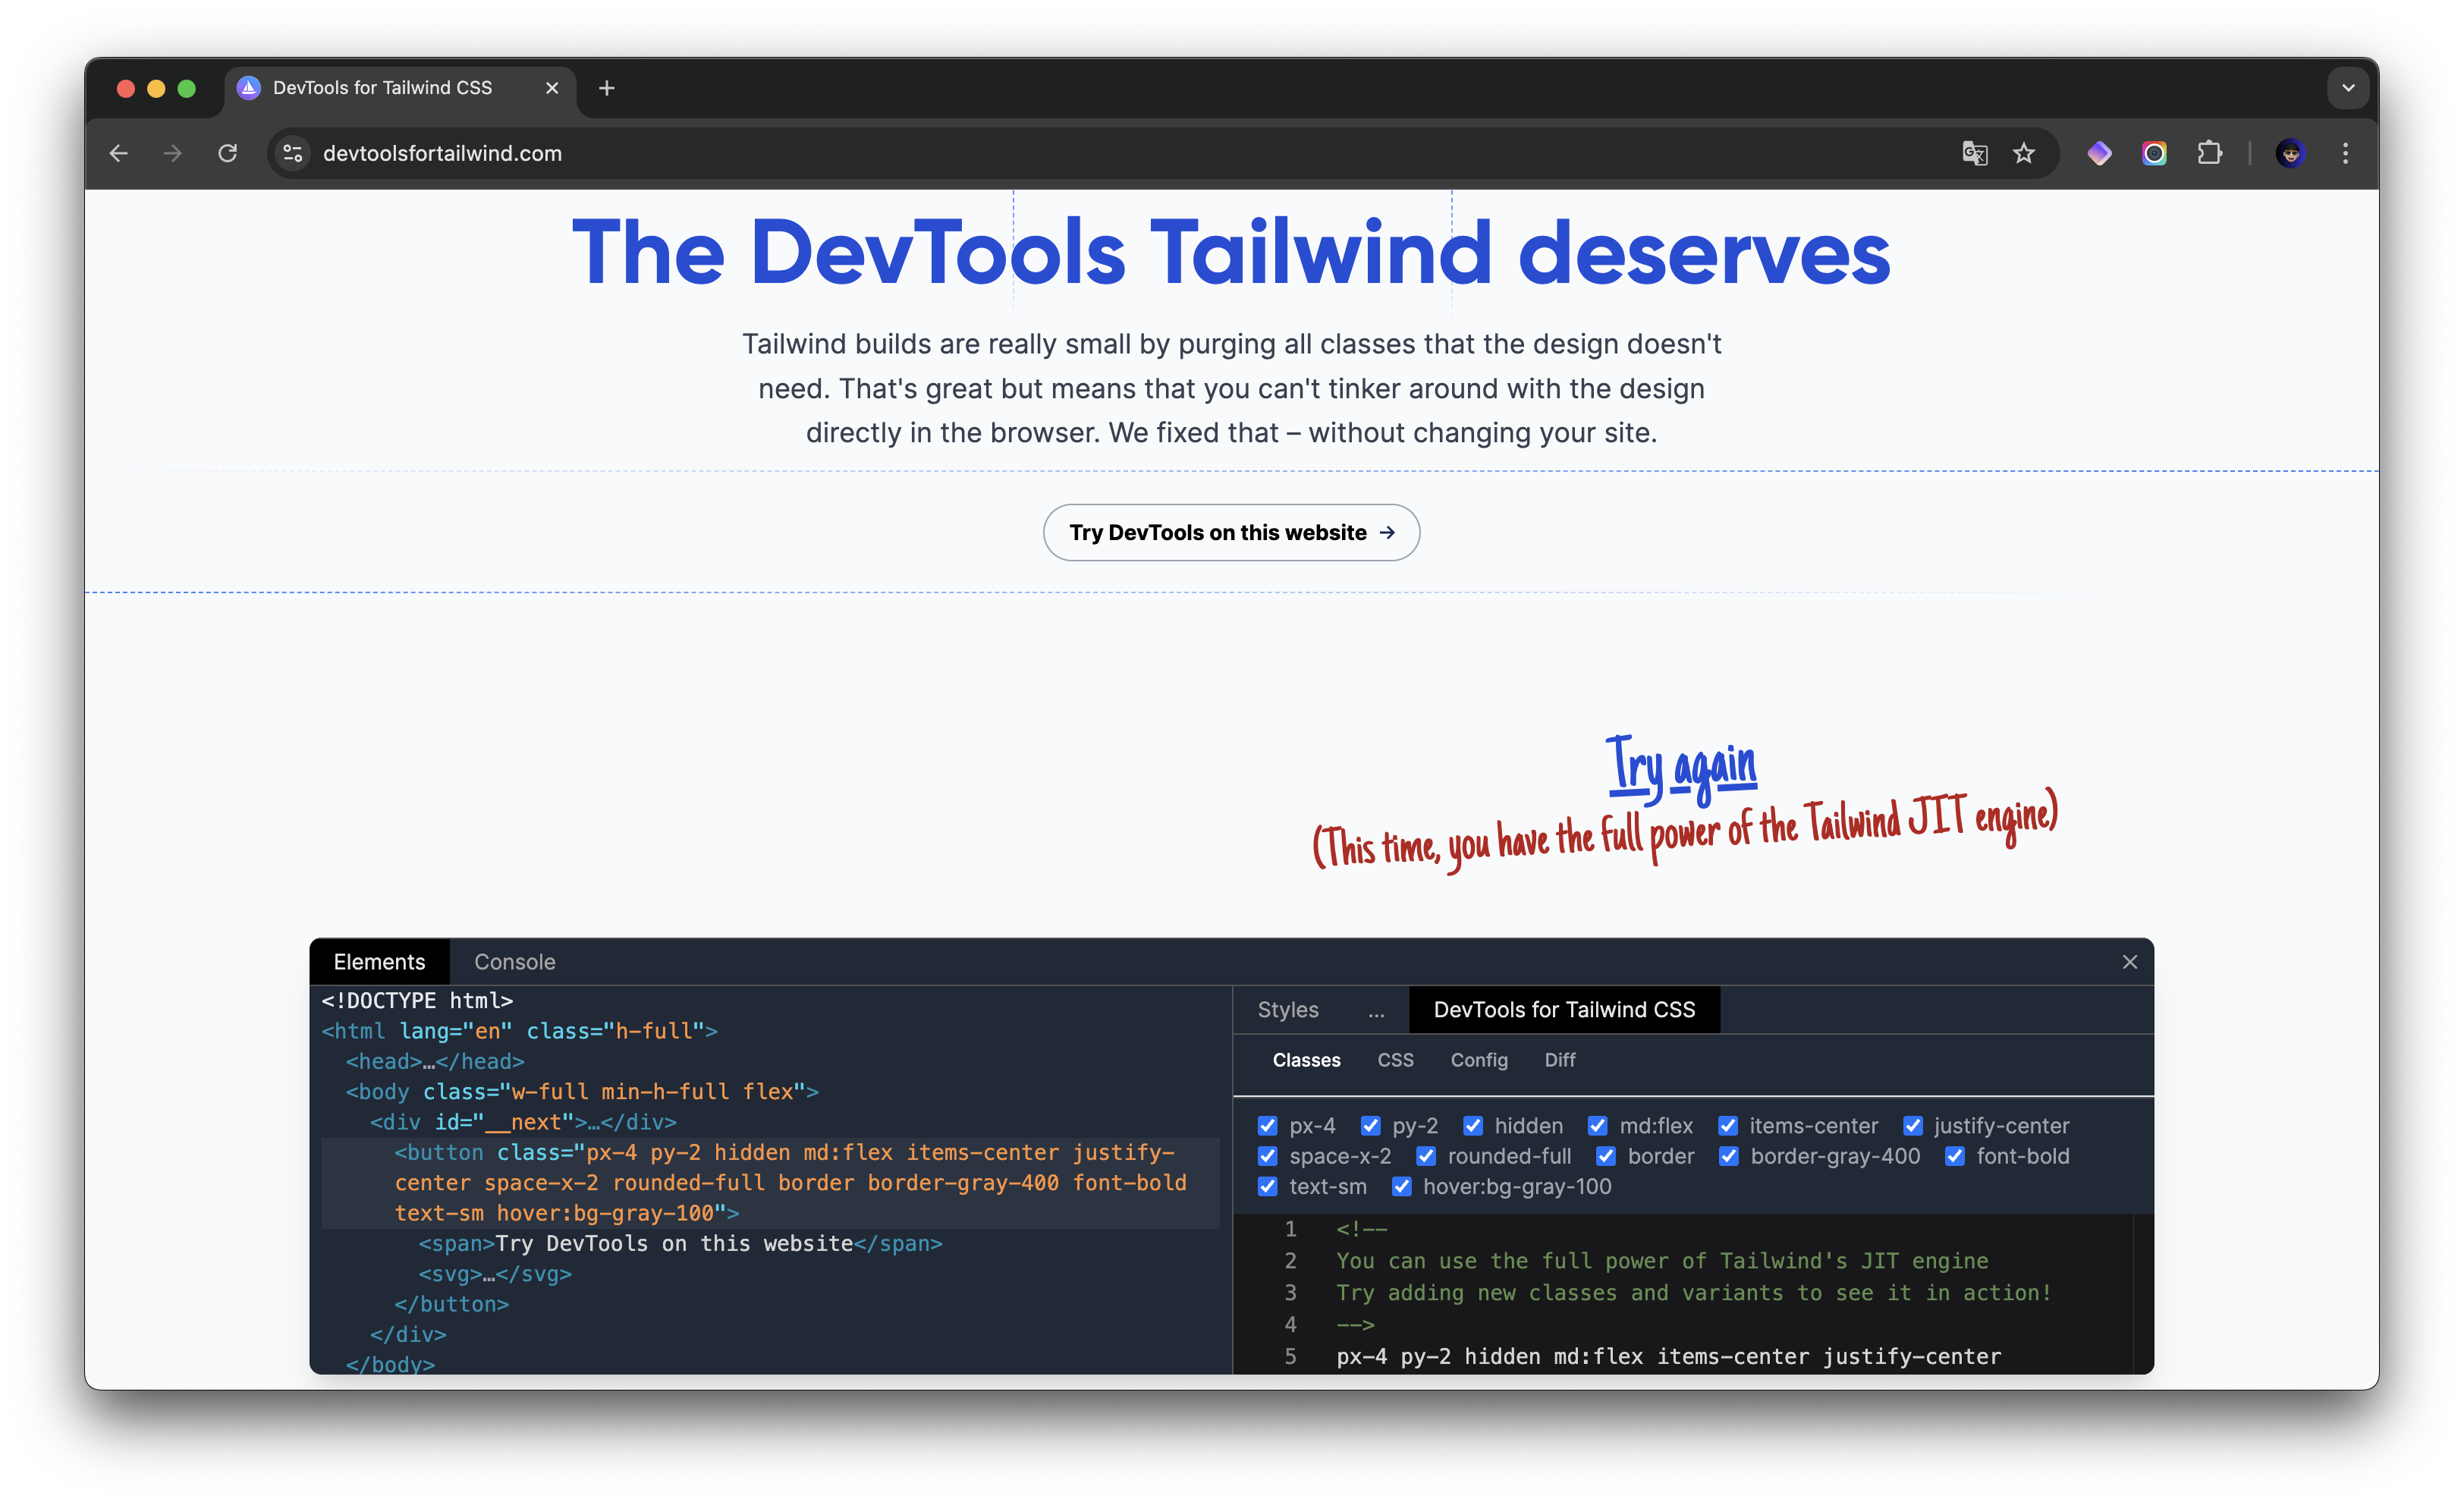Click the closing button tag line
Viewport: 2464px width, 1502px height.
[x=451, y=1304]
